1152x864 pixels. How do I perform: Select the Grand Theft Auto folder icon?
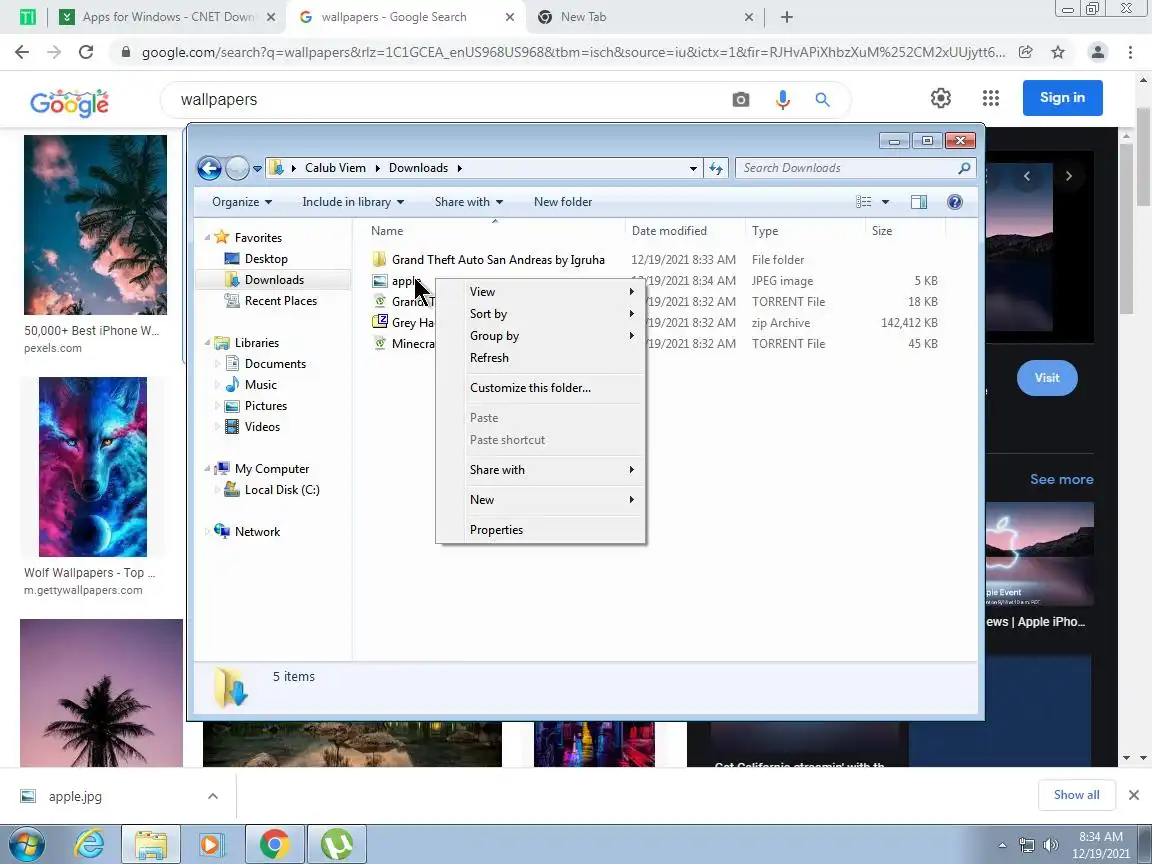point(379,259)
